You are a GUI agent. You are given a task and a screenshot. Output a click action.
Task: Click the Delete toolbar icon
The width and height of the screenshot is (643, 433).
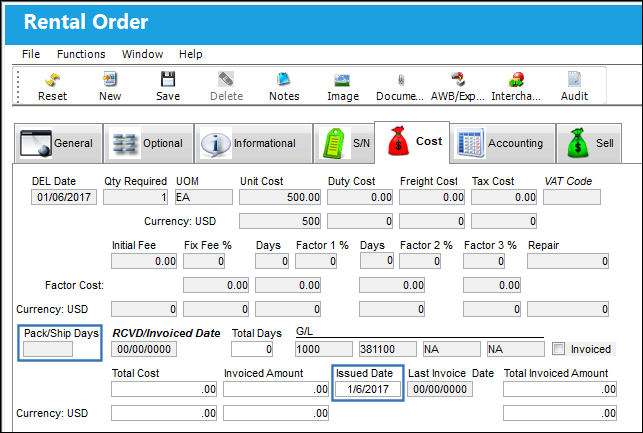pyautogui.click(x=226, y=87)
